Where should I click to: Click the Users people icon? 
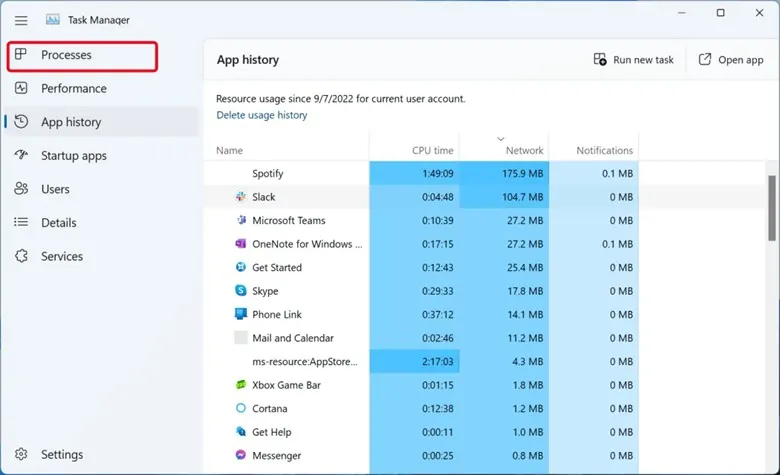coord(21,189)
